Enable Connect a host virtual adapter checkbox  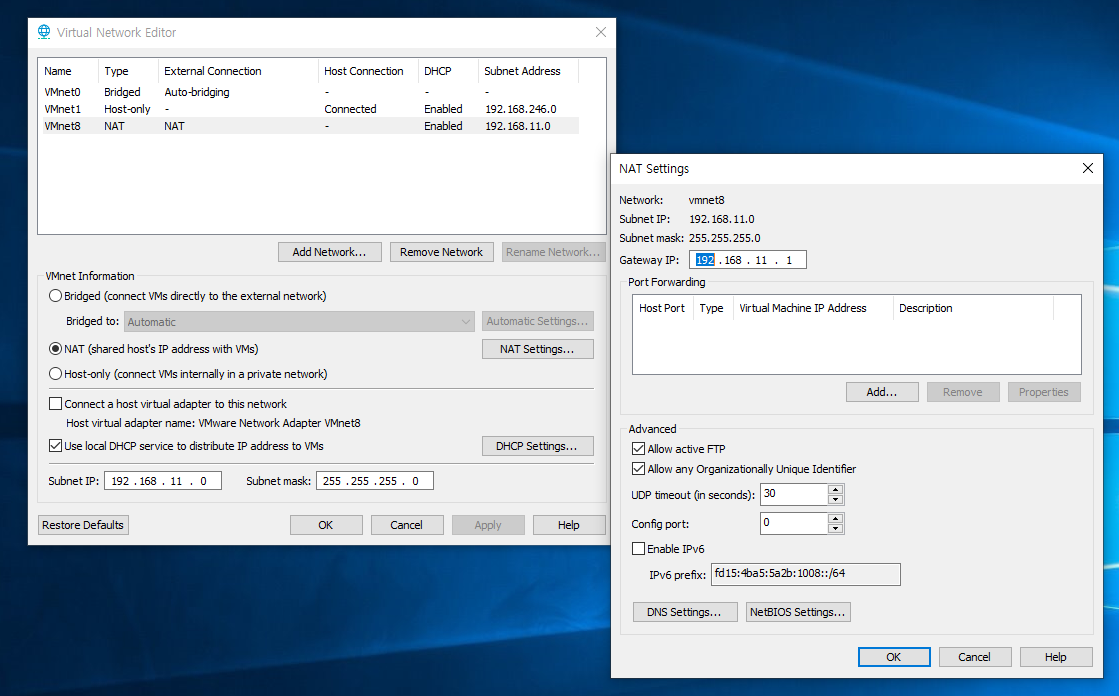55,404
